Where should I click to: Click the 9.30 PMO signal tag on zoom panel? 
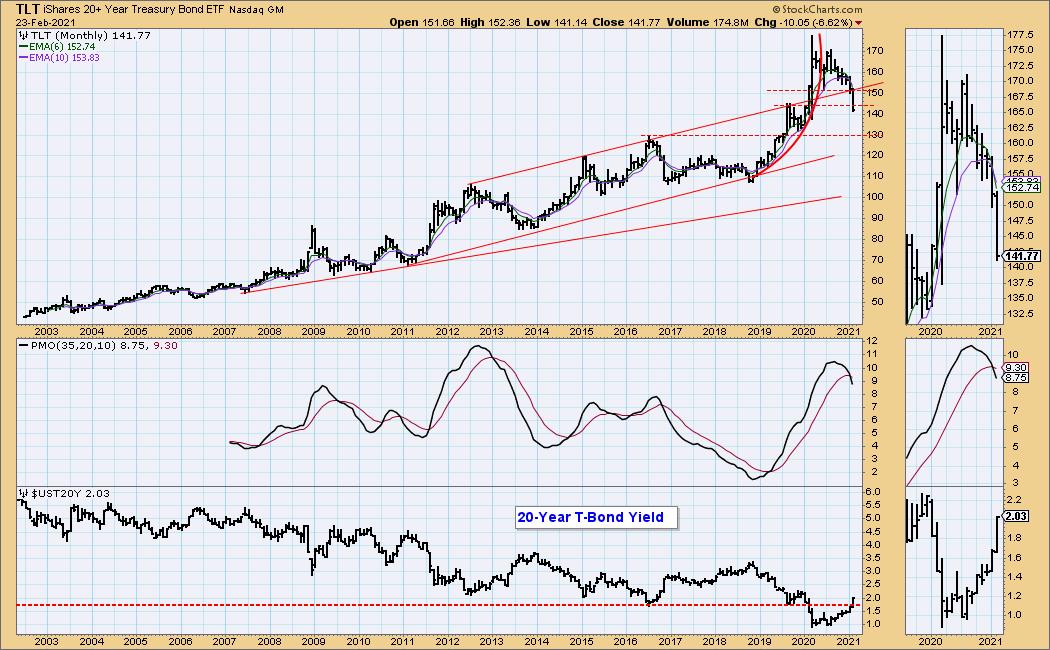(x=1016, y=367)
